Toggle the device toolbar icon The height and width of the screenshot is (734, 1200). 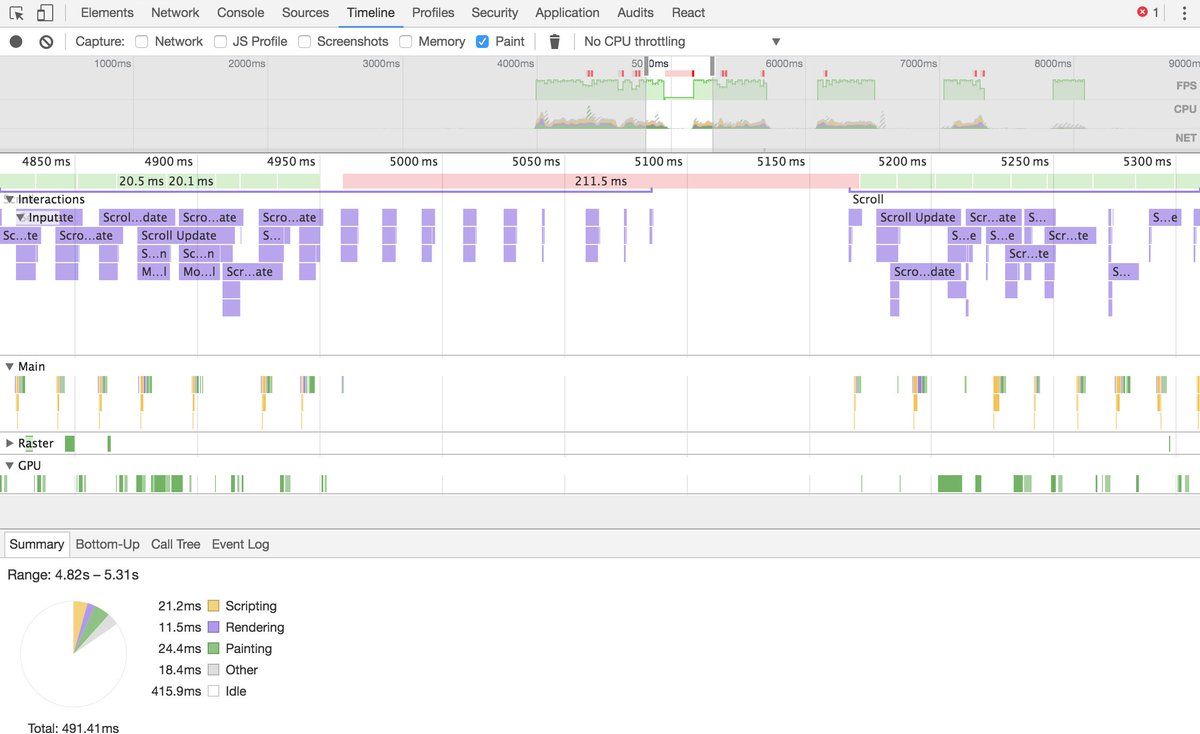pos(45,13)
